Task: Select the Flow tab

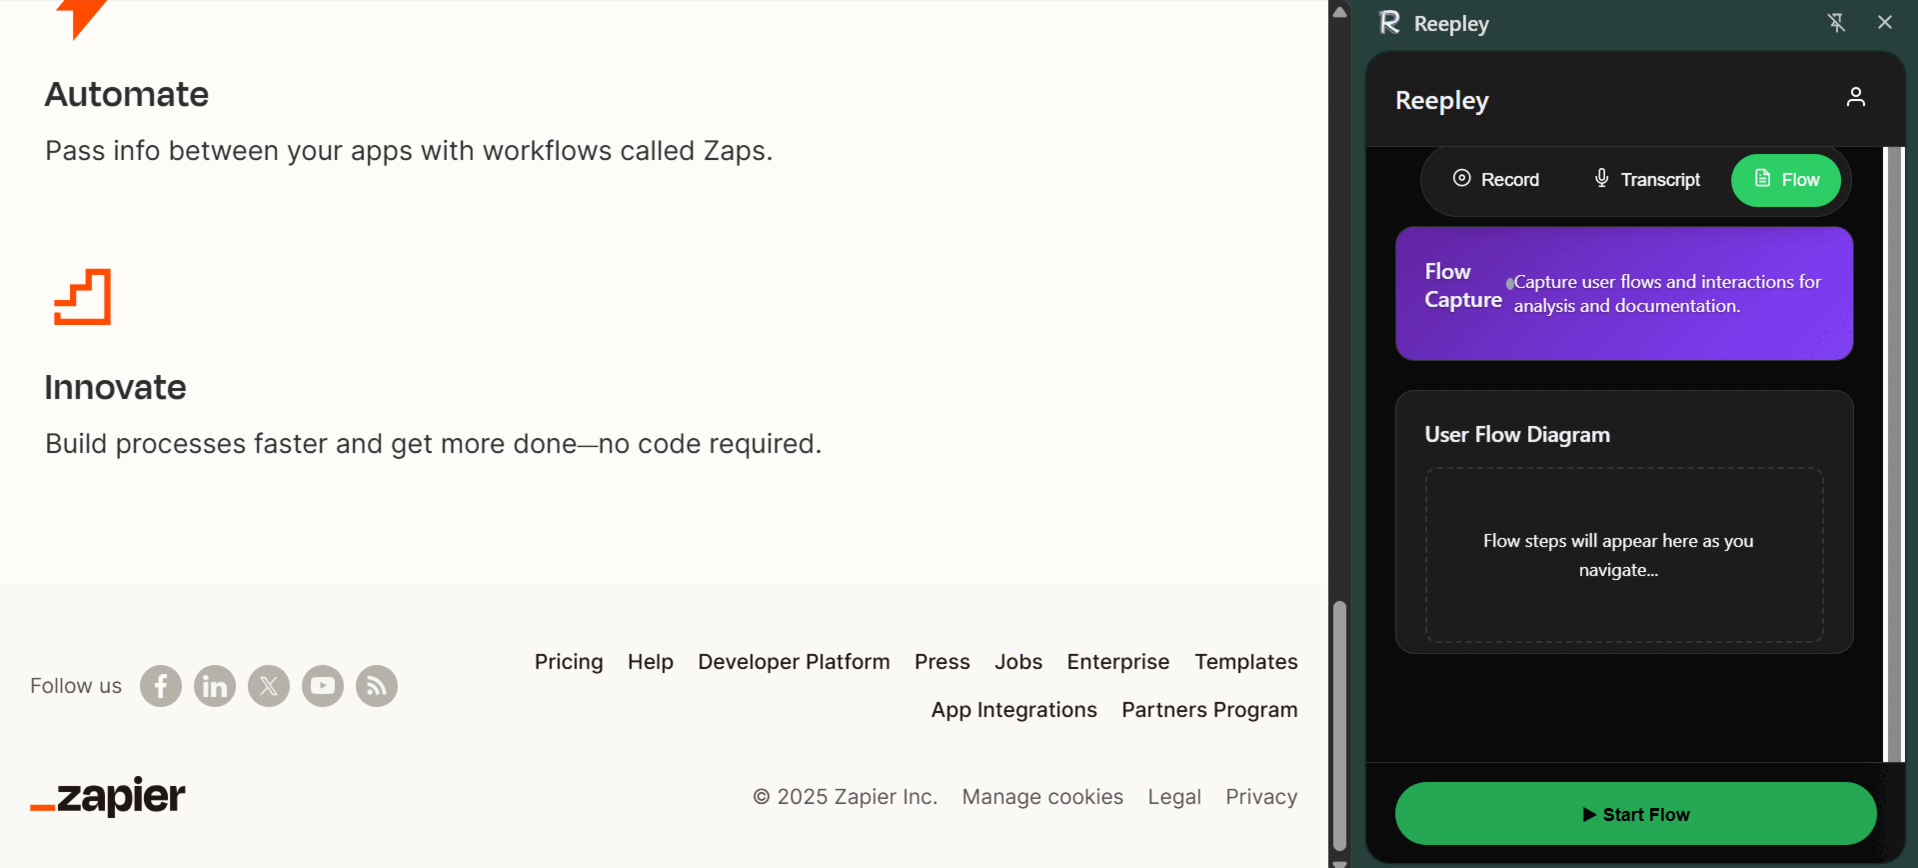Action: tap(1786, 180)
